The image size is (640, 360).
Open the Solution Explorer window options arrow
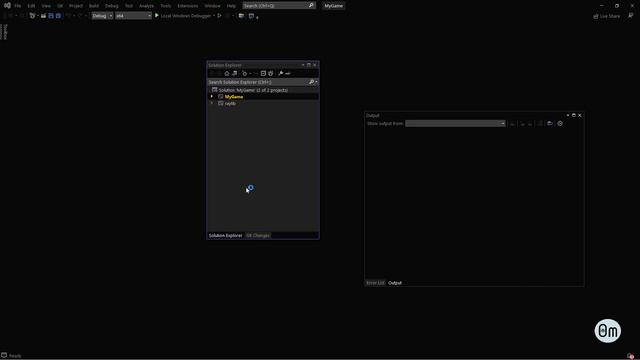tap(303, 65)
